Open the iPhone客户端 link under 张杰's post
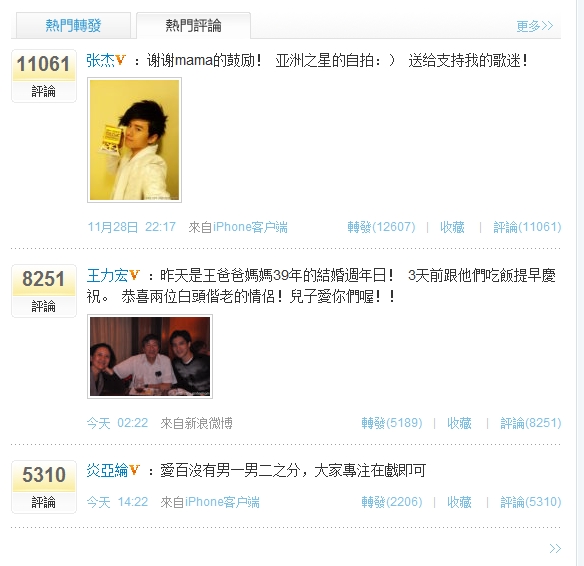Image resolution: width=584 pixels, height=566 pixels. coord(250,227)
